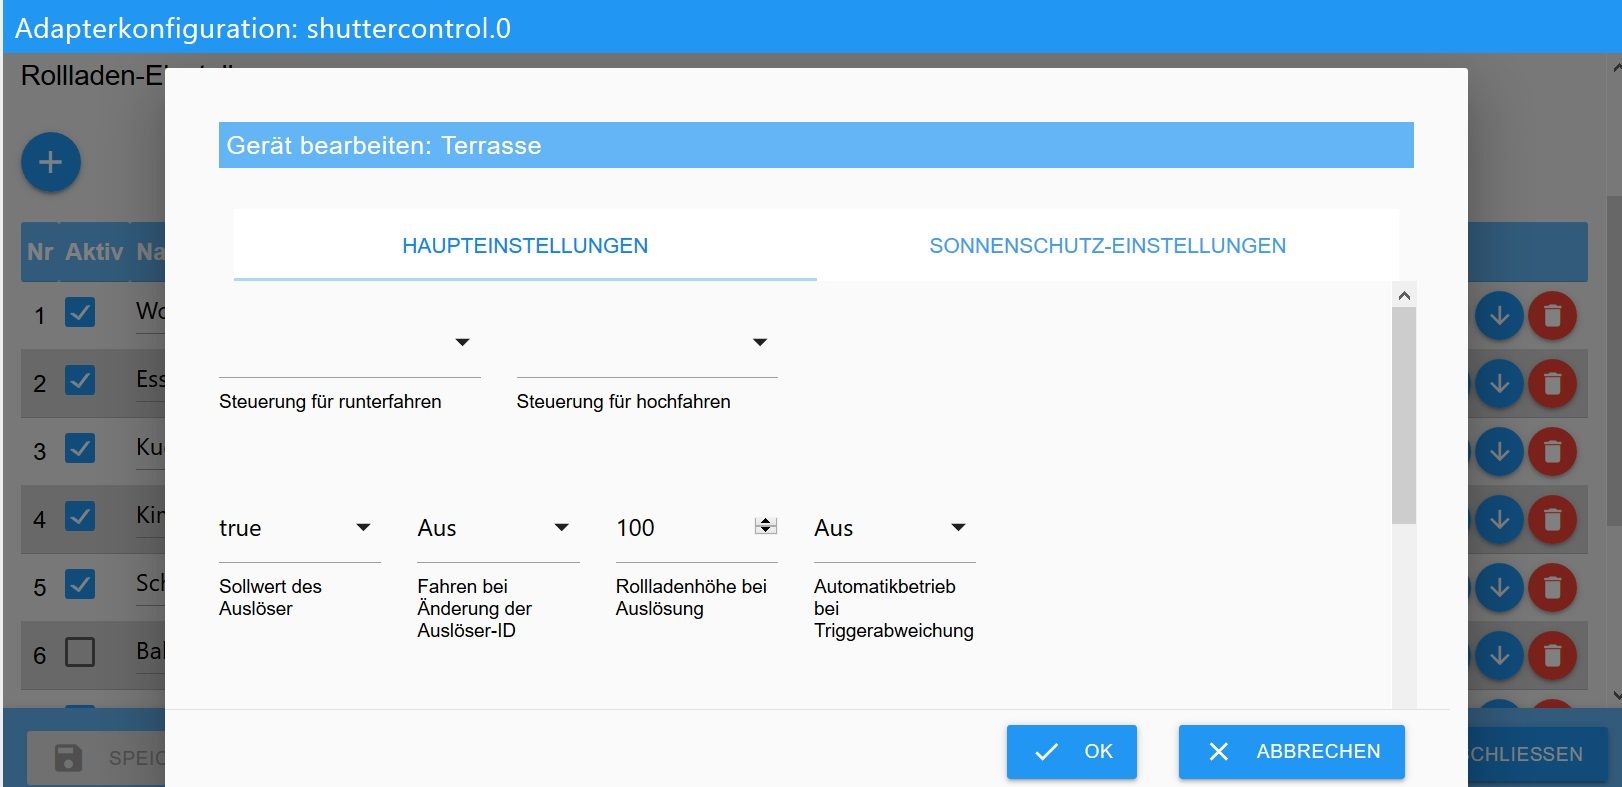Click the dialog scrollbar up arrow

point(1404,296)
